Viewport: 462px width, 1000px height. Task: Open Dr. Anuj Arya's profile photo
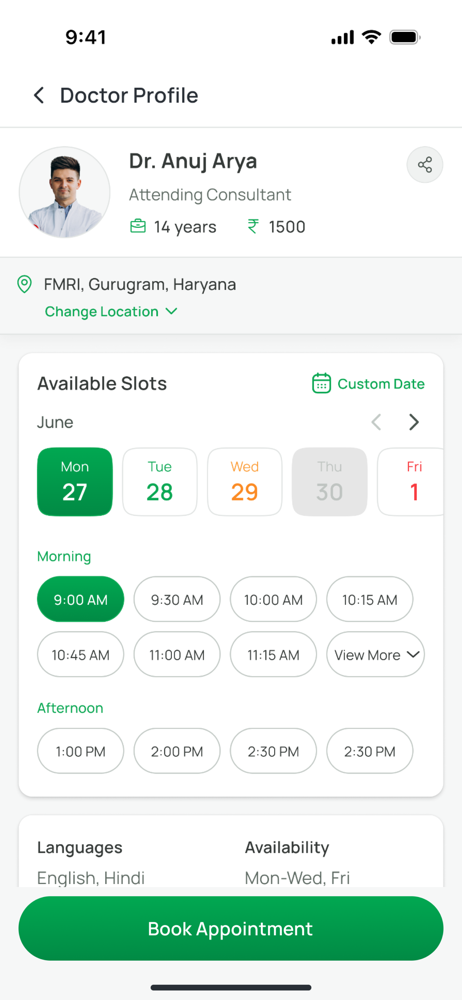point(64,193)
